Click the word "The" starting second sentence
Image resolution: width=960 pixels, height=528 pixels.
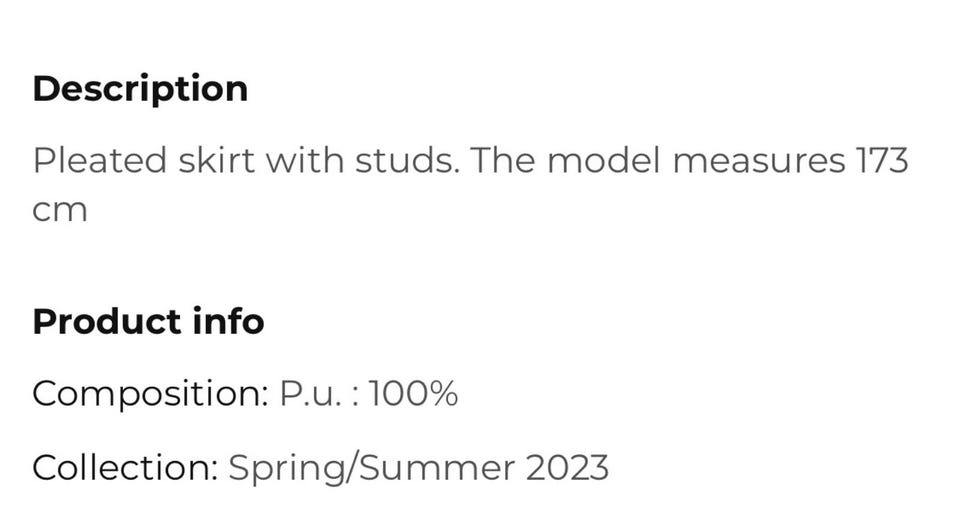(x=503, y=160)
